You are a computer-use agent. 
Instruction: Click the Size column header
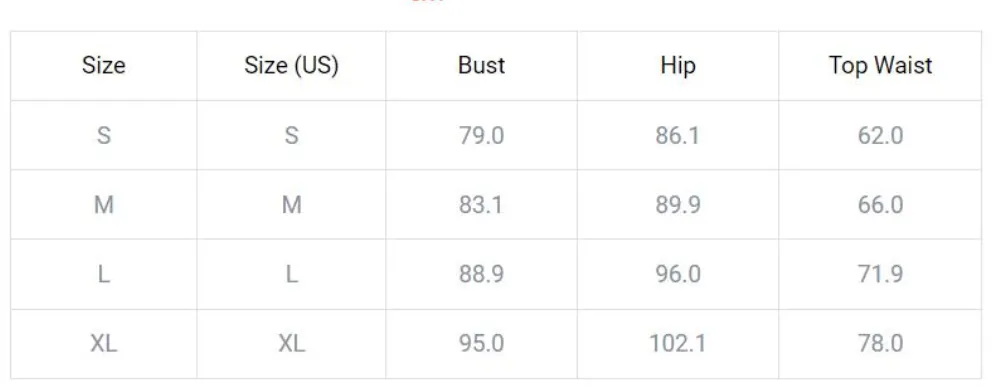(x=103, y=65)
